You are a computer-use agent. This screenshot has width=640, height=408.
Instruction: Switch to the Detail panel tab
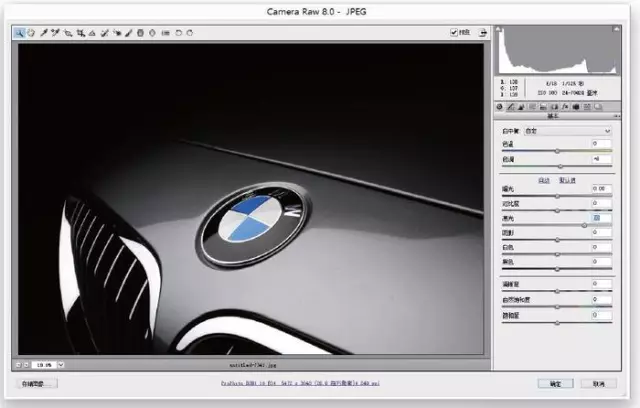tap(521, 106)
